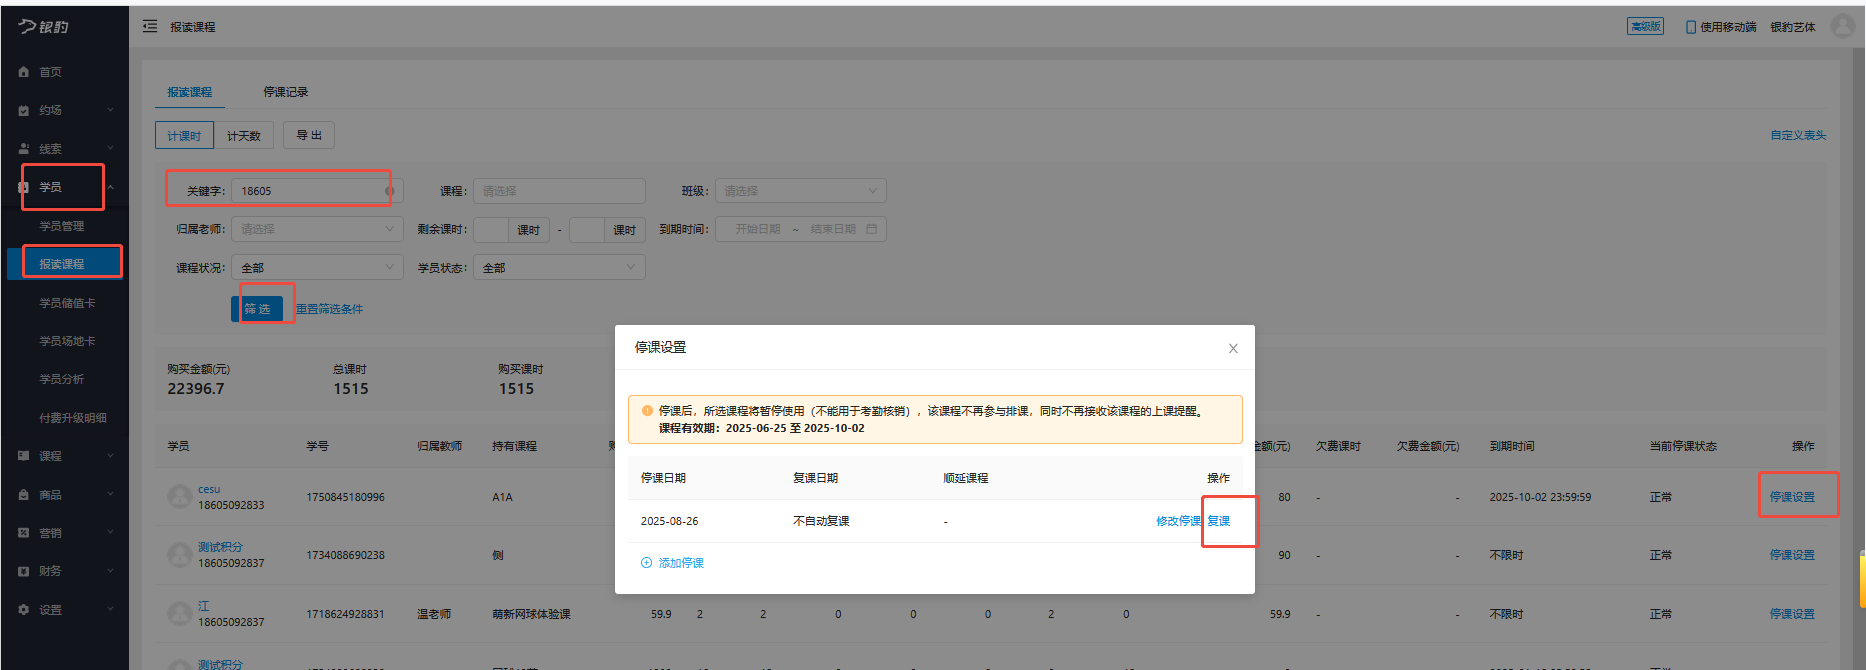The width and height of the screenshot is (1866, 670).
Task: Open 学员储值卡 in the sidebar
Action: tap(67, 303)
